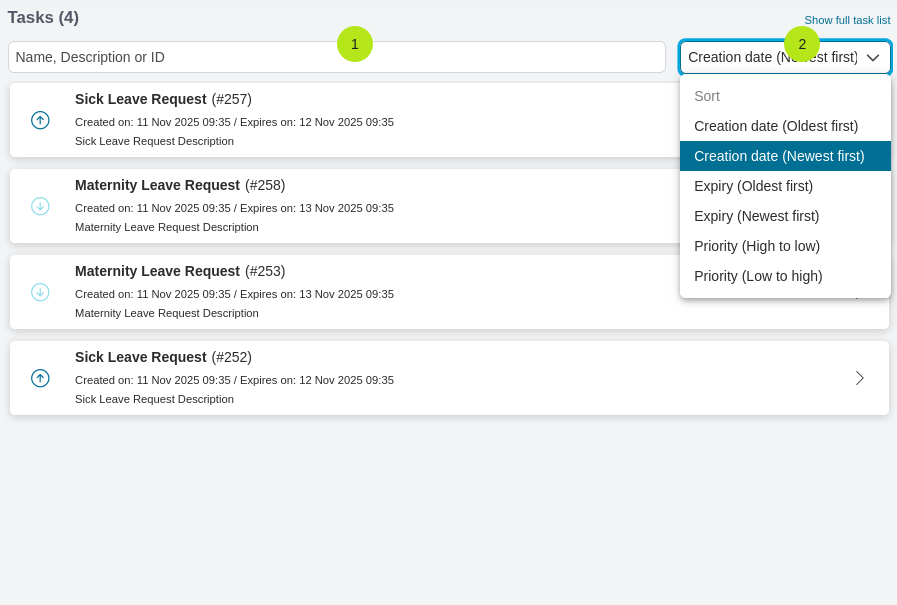Expand the Sick Leave Request #252 task details

447,378
